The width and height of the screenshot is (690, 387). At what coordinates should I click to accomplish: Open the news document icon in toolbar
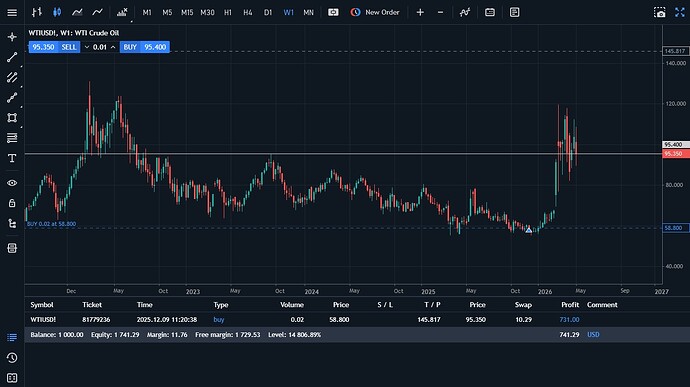(514, 12)
